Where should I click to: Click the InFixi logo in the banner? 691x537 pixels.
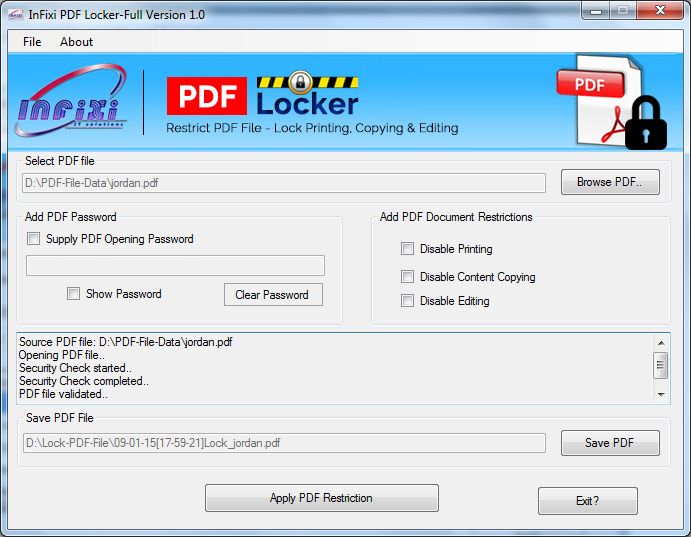(x=71, y=100)
